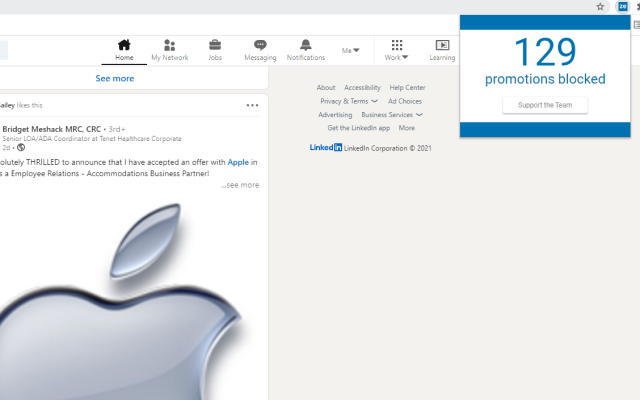Image resolution: width=640 pixels, height=400 pixels.
Task: Click Get the LinkedIn app link
Action: coord(359,128)
